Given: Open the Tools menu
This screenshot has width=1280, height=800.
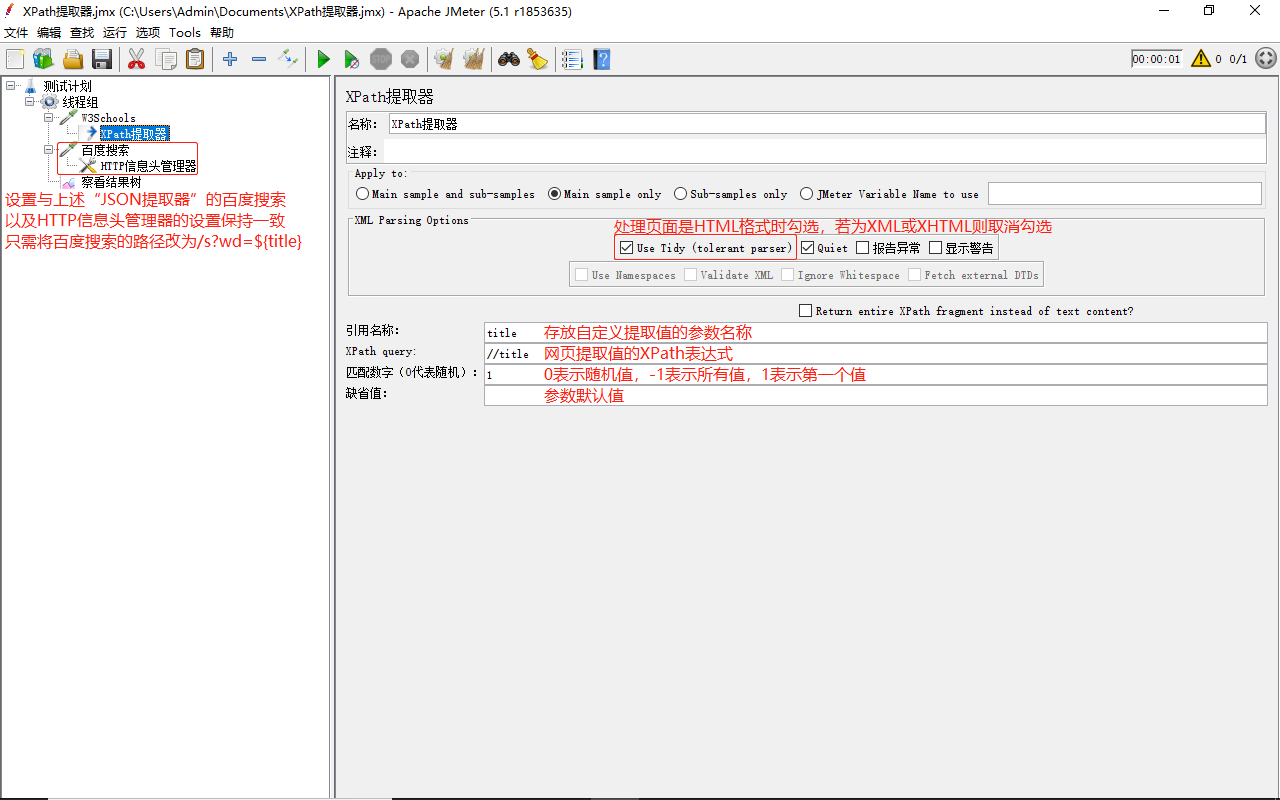Looking at the screenshot, I should (185, 33).
